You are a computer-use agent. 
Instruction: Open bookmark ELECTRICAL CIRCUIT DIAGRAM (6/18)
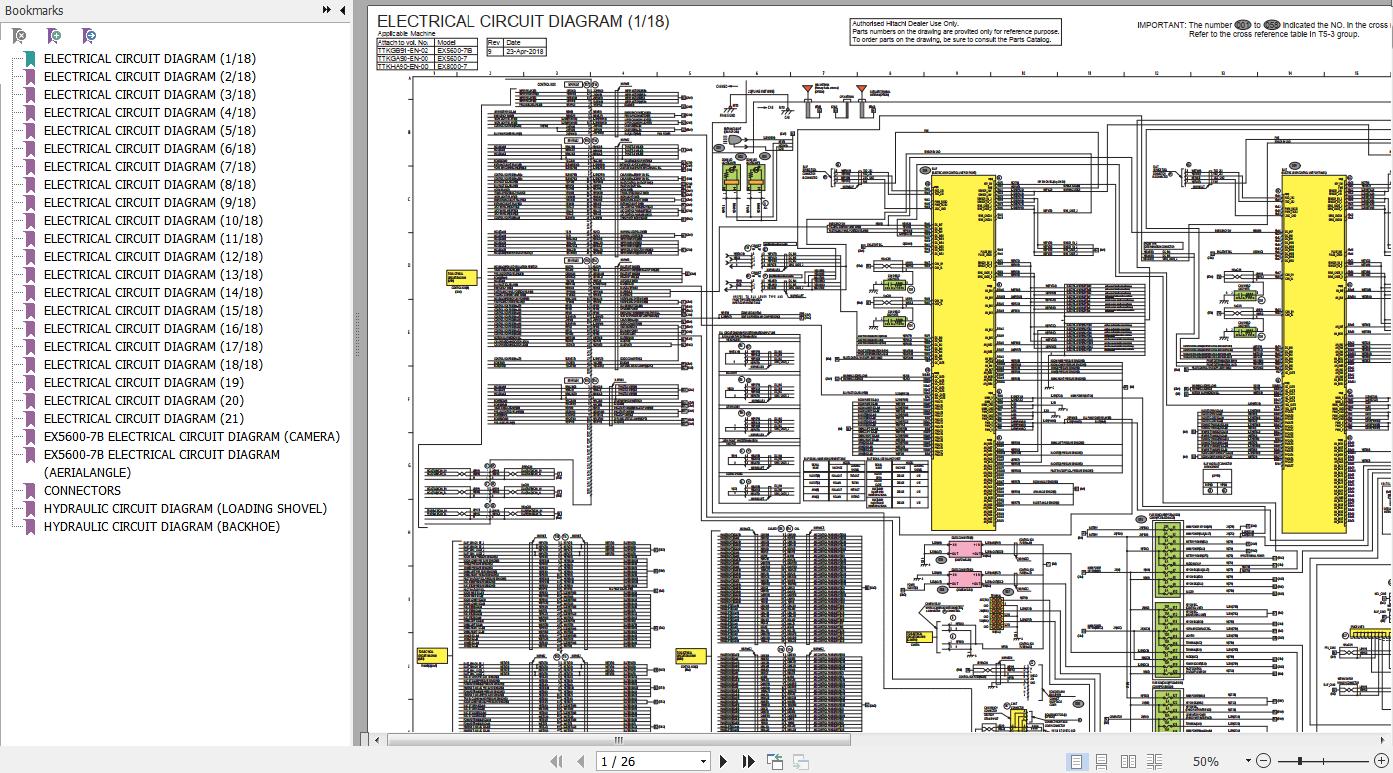pos(149,149)
